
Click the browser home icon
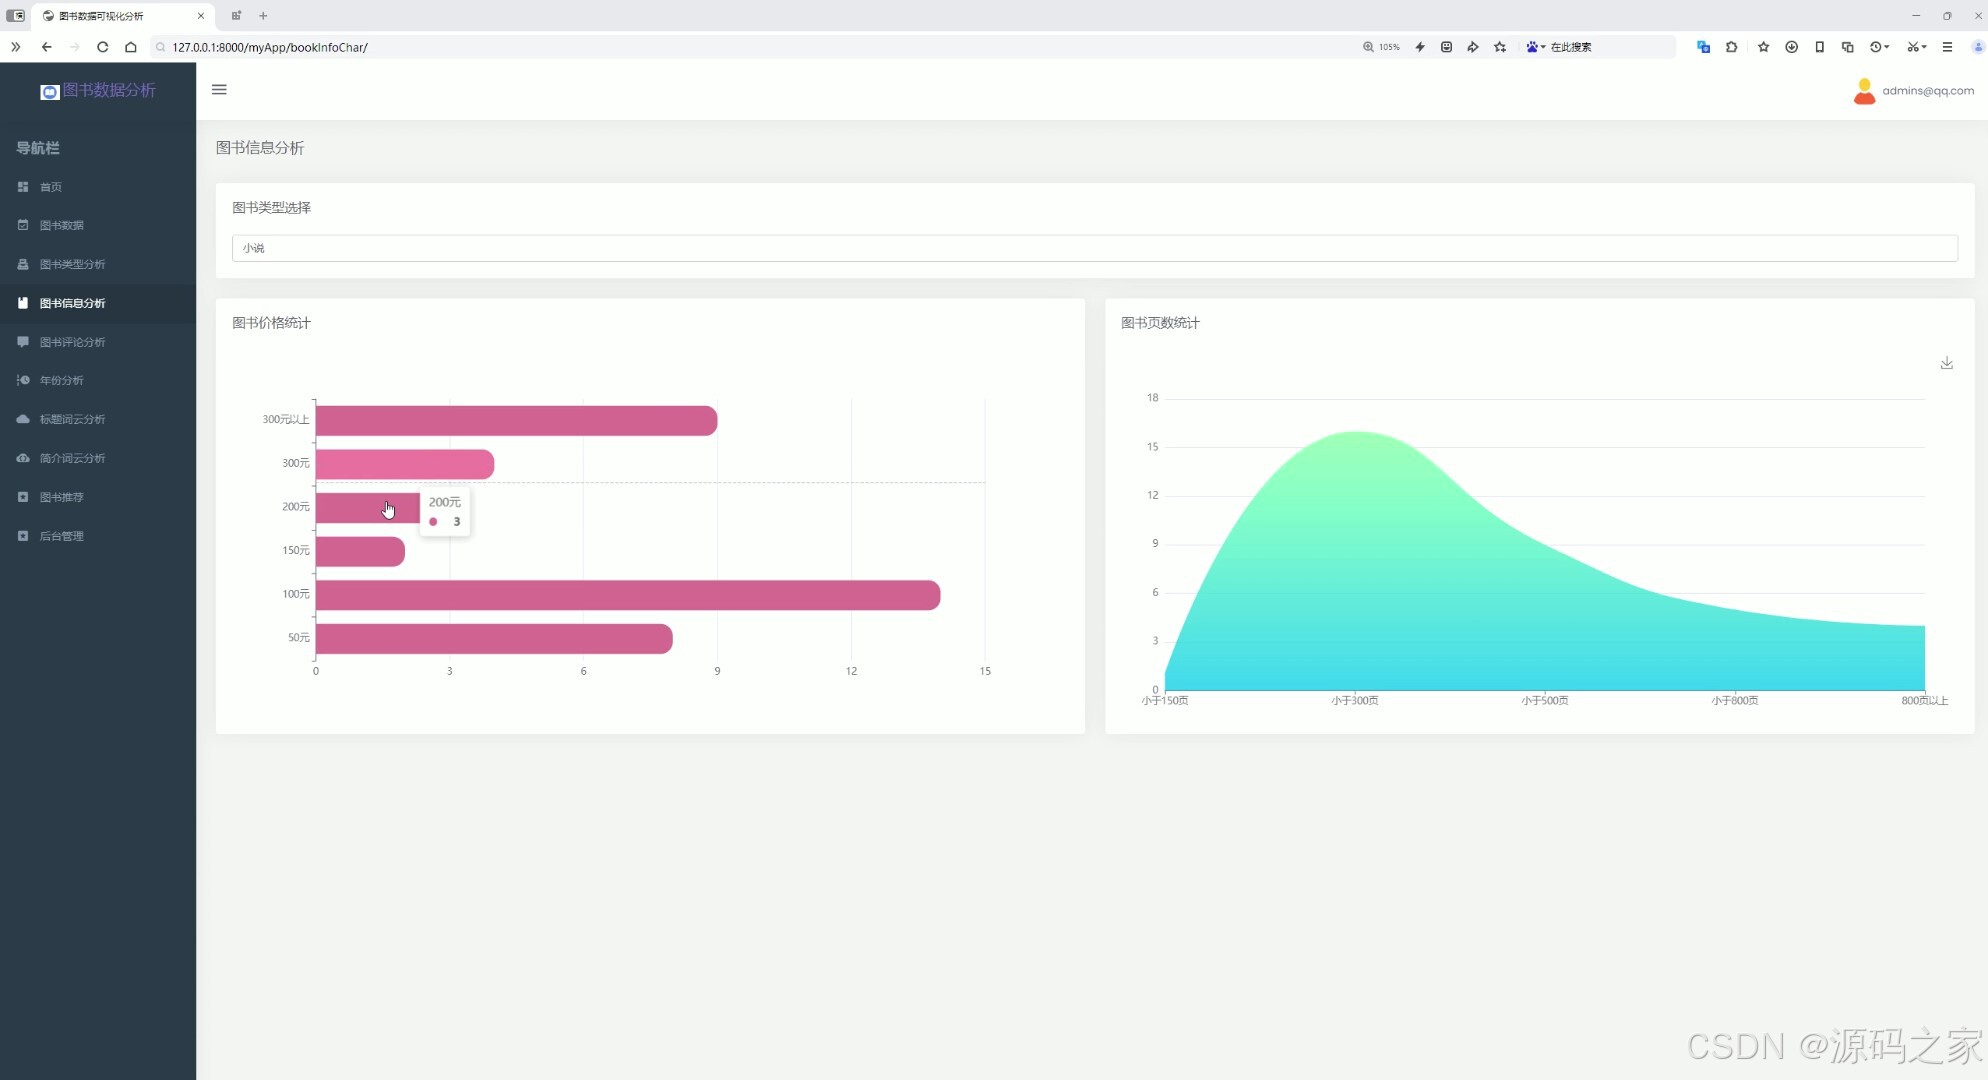130,47
